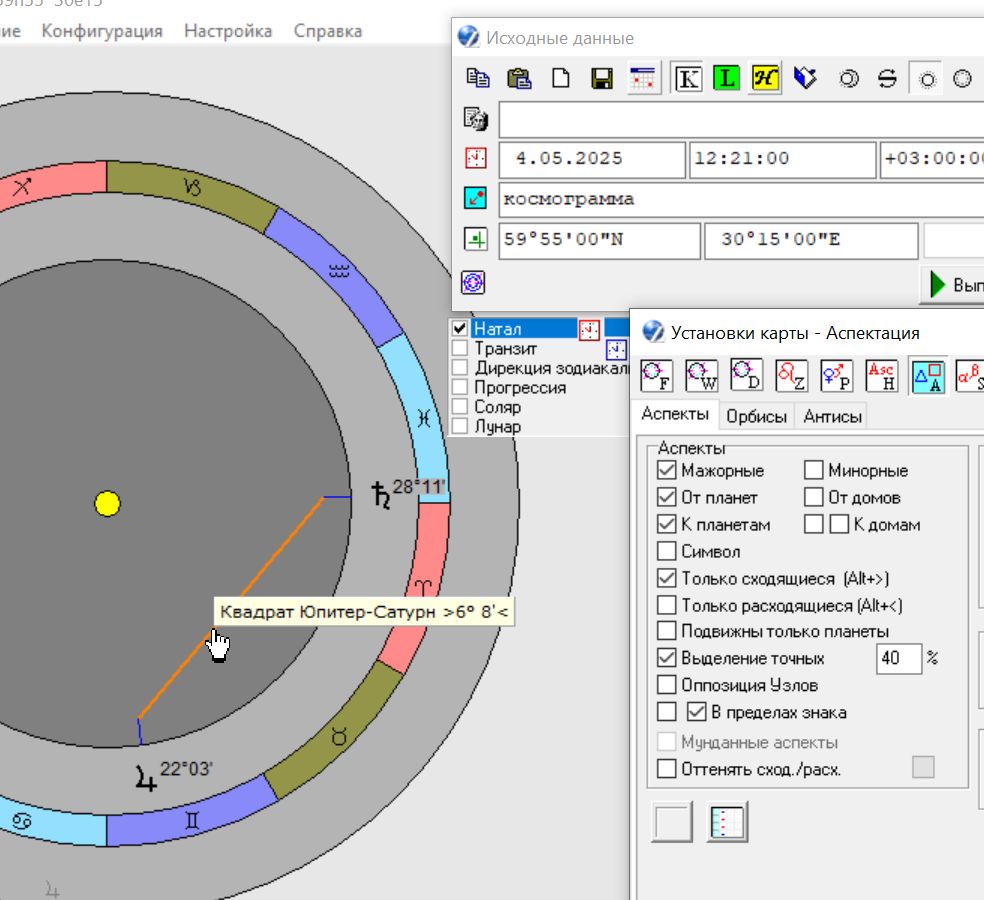Open the Справка menu
This screenshot has height=900, width=984.
point(328,31)
